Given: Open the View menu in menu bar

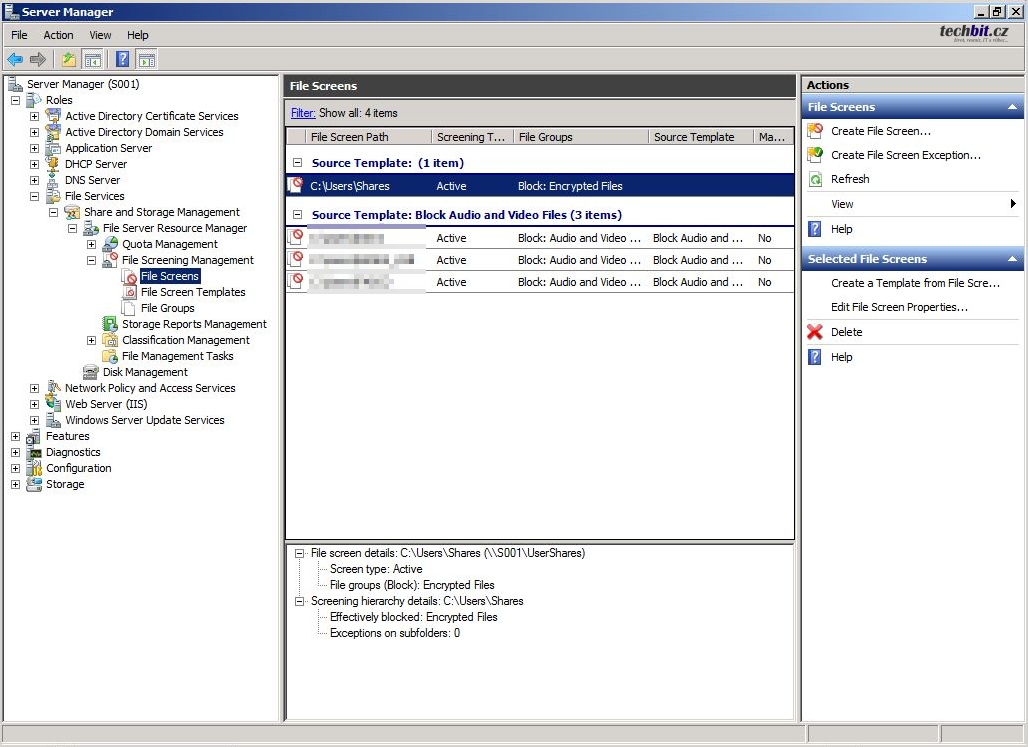Looking at the screenshot, I should click(100, 35).
